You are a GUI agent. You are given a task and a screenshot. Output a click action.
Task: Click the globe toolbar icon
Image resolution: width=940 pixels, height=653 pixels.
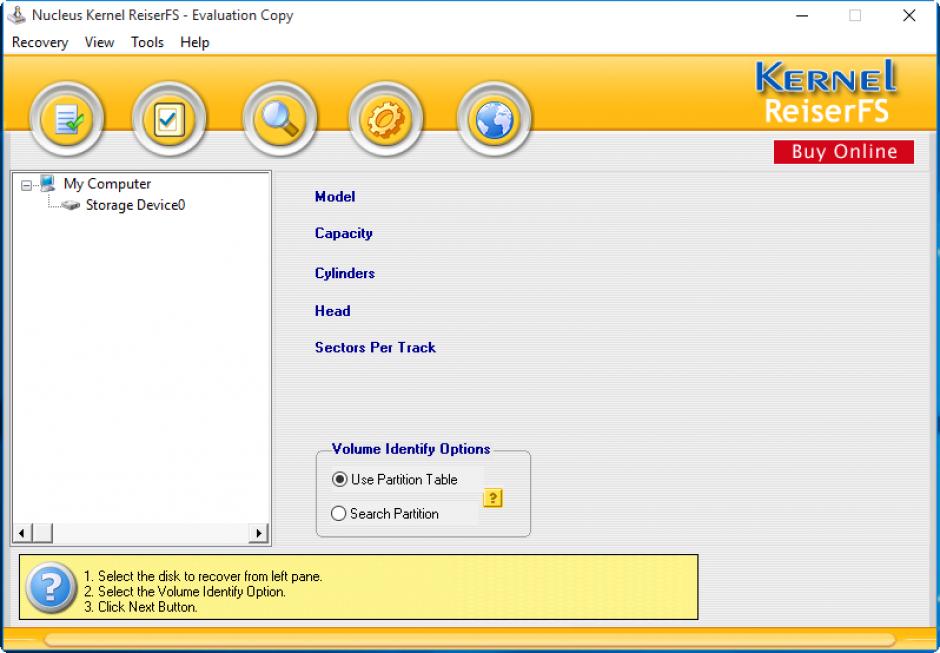click(x=494, y=119)
